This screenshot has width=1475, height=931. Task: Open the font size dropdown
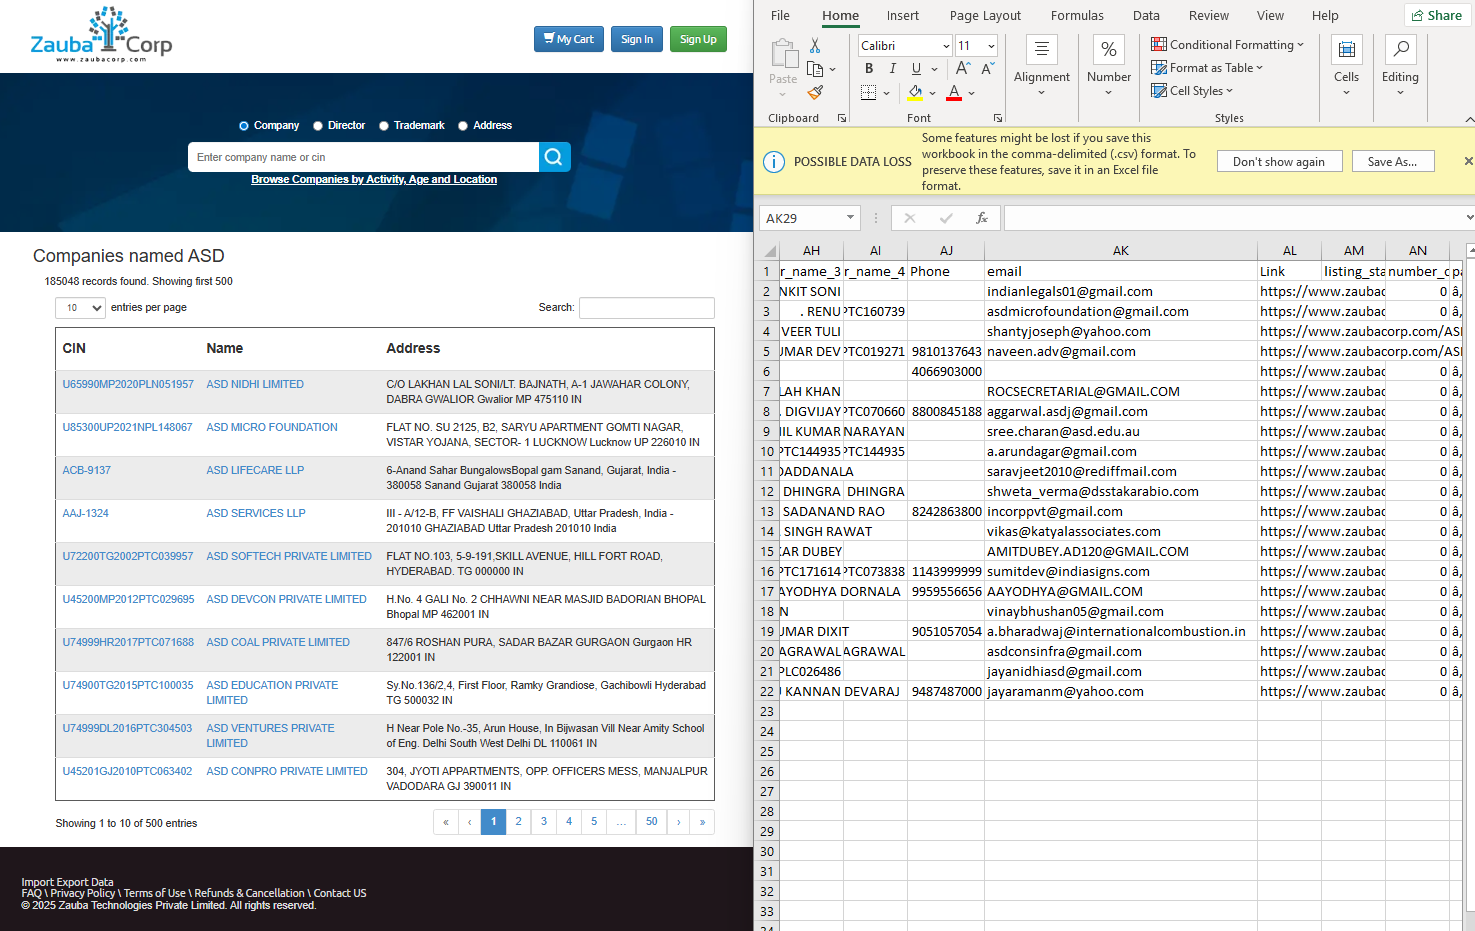tap(991, 46)
